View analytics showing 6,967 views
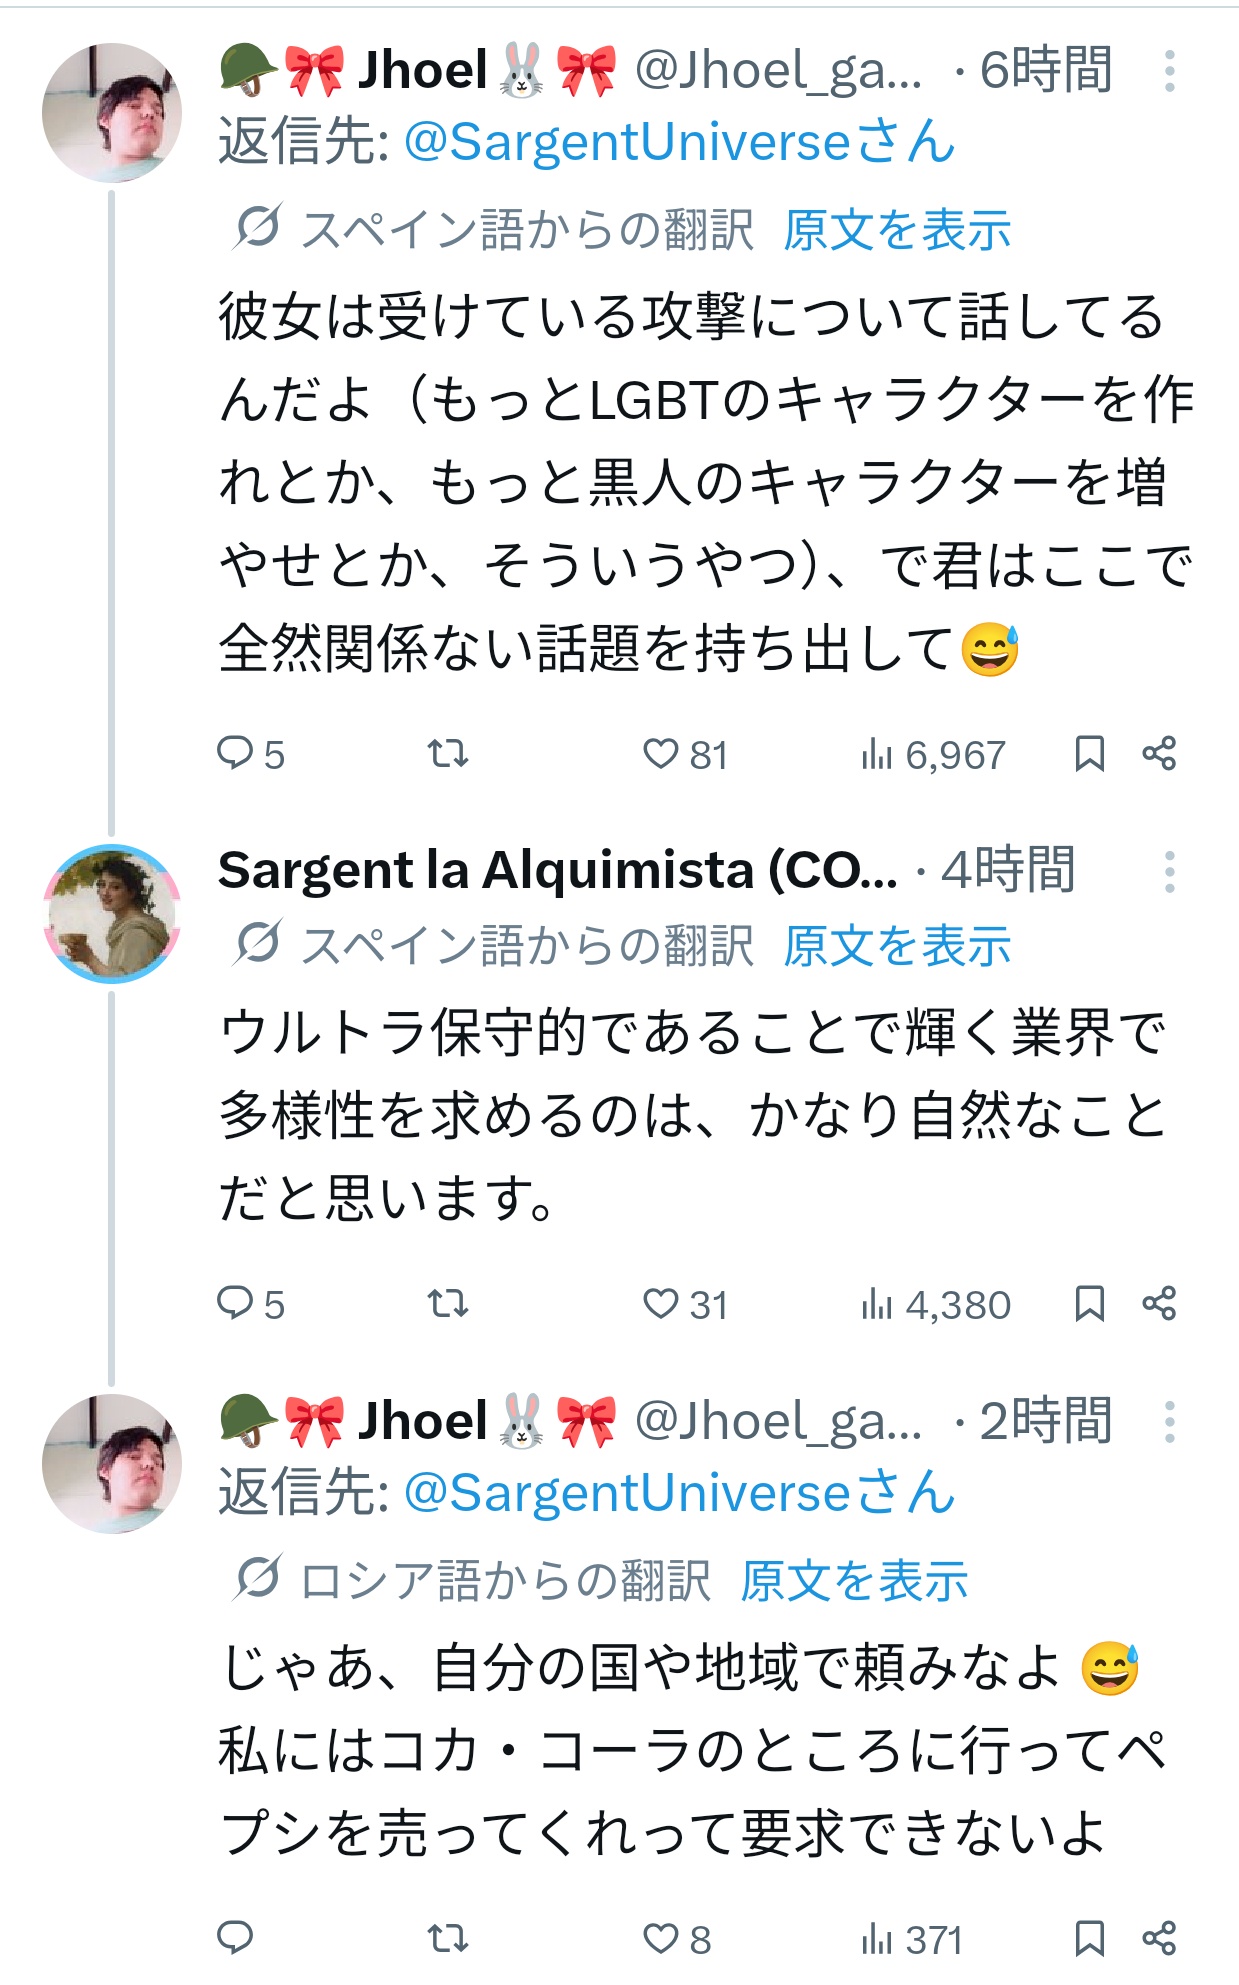Screen dimensions: 1239x1985 (932, 755)
